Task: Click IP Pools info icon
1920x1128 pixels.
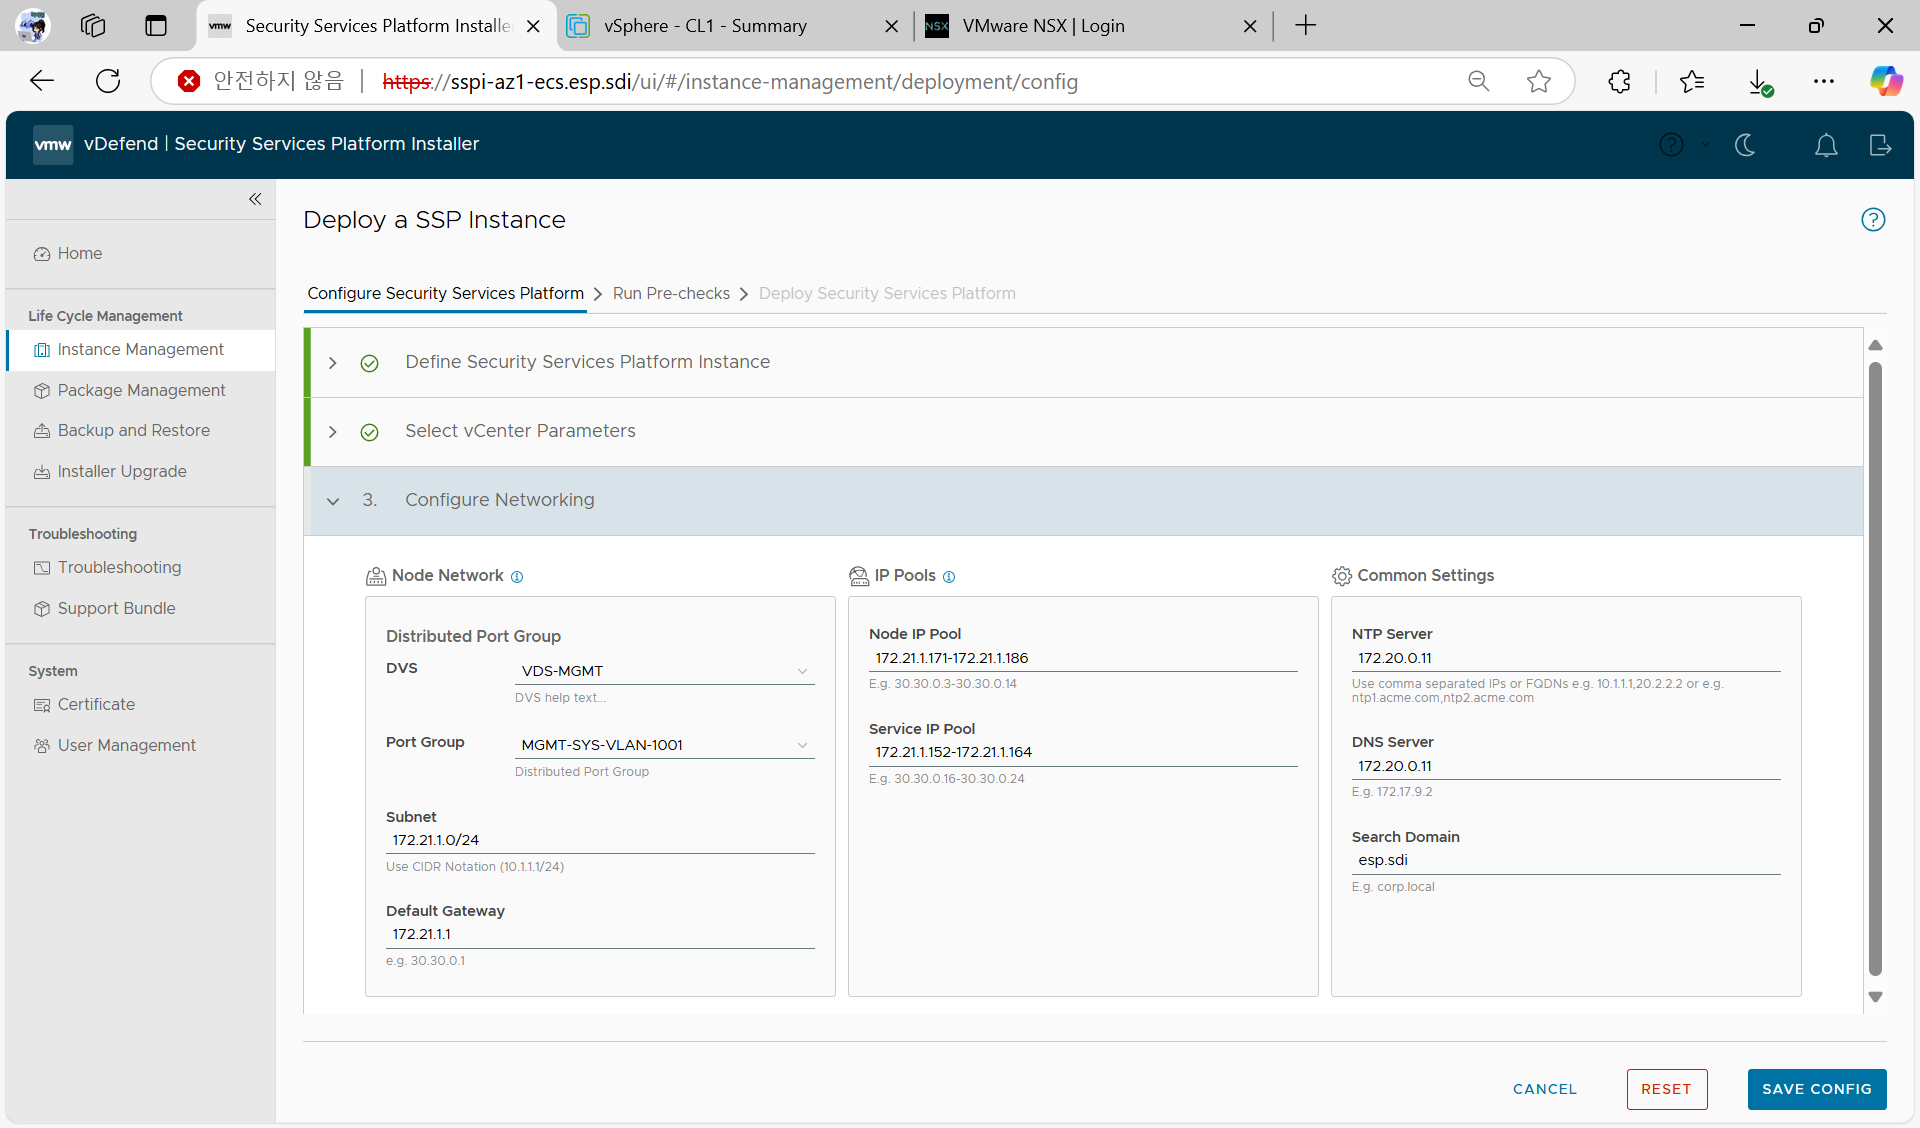Action: [x=949, y=577]
